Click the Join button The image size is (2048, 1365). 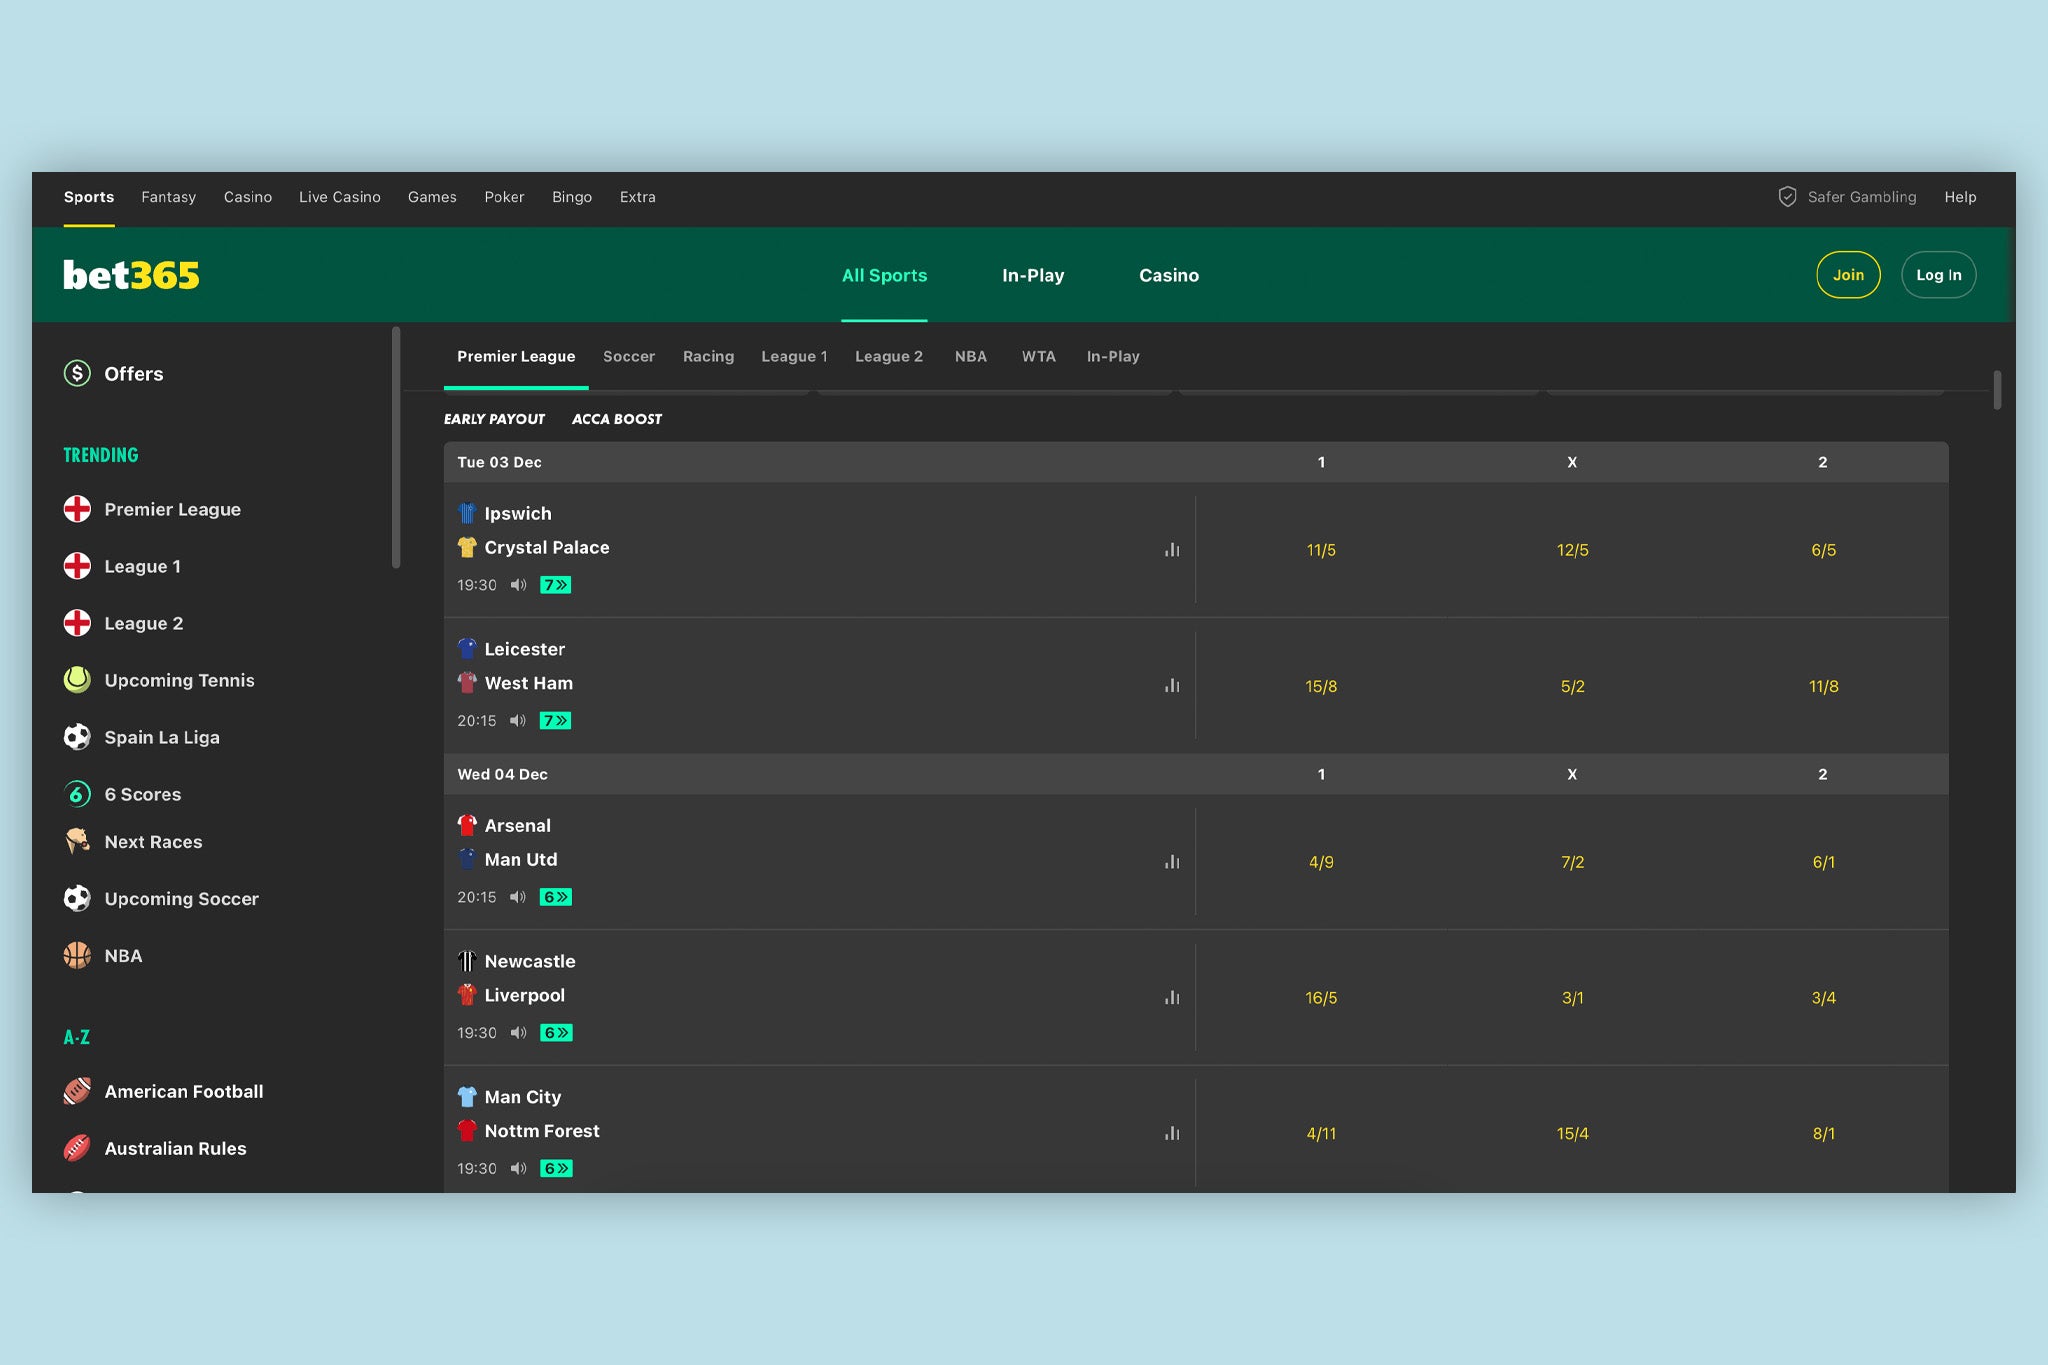click(1848, 275)
